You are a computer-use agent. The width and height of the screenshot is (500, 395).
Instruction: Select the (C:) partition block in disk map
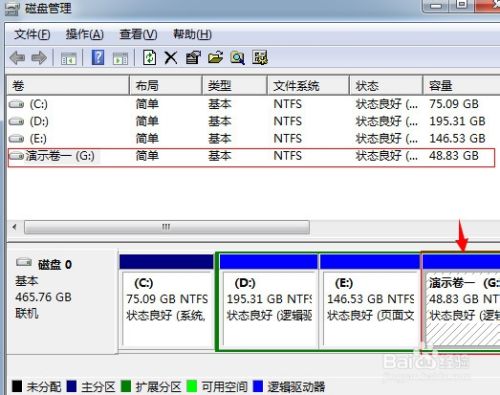tap(167, 301)
